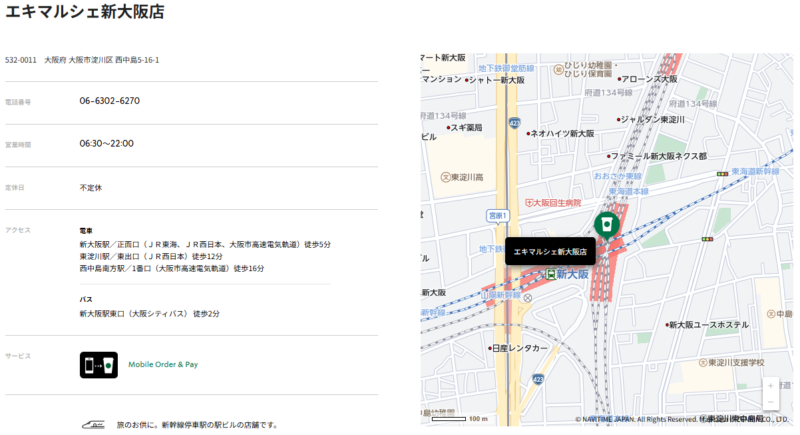
Task: Click the ジャルダン東淀川 map label
Action: 653,119
